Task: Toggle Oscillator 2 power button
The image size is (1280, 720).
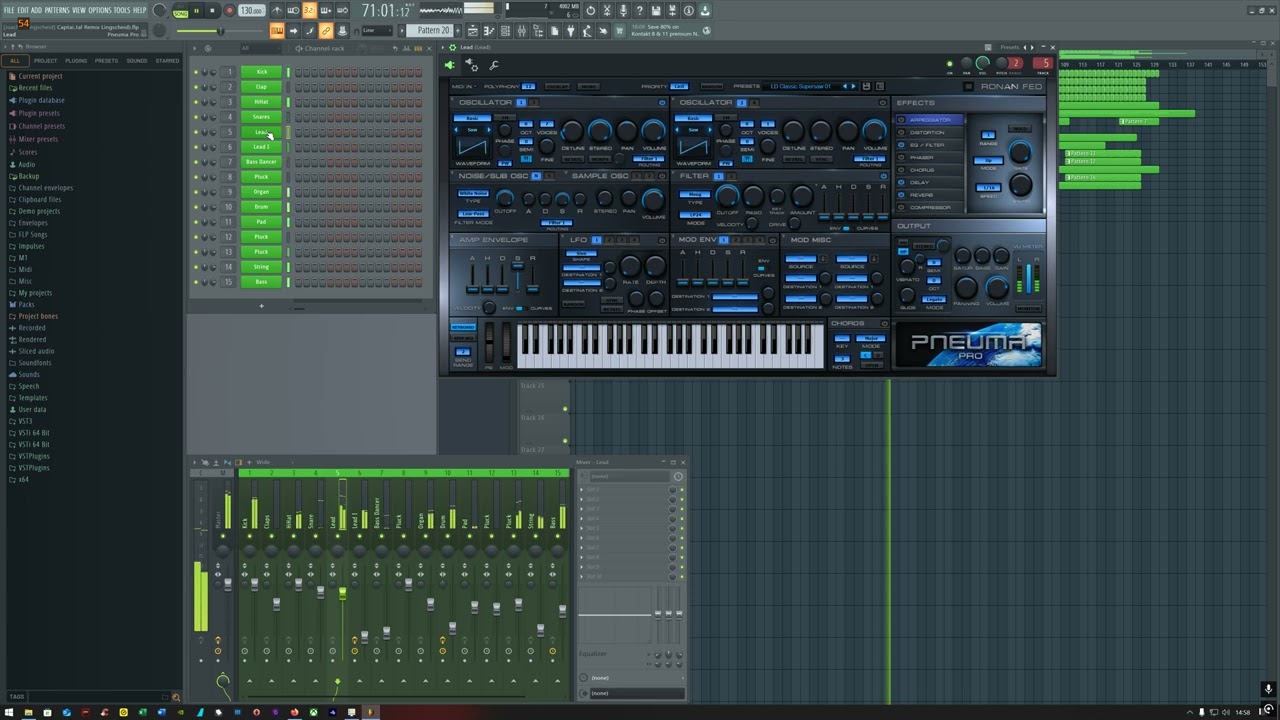Action: 882,102
